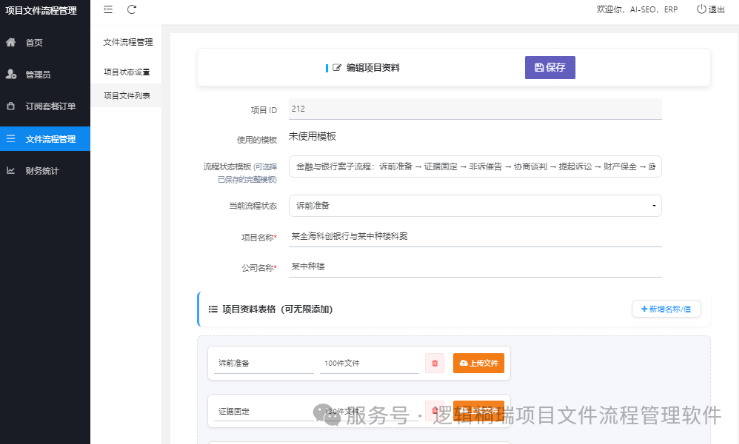This screenshot has width=739, height=444.
Task: Open 首页 home icon in sidebar
Action: pyautogui.click(x=11, y=42)
